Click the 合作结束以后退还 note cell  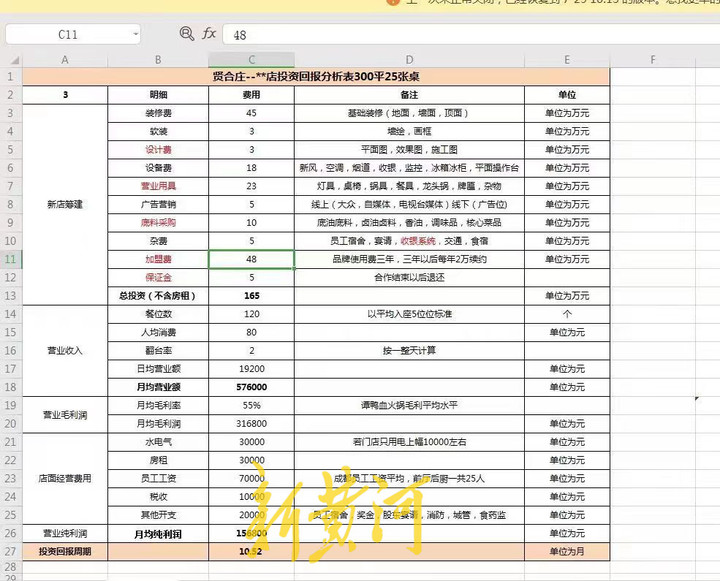[409, 277]
